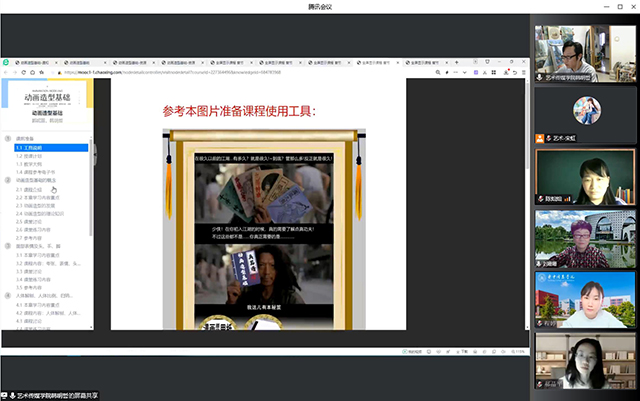The height and width of the screenshot is (401, 640).
Task: Open the three-dots menu in address bar
Action: point(456,72)
